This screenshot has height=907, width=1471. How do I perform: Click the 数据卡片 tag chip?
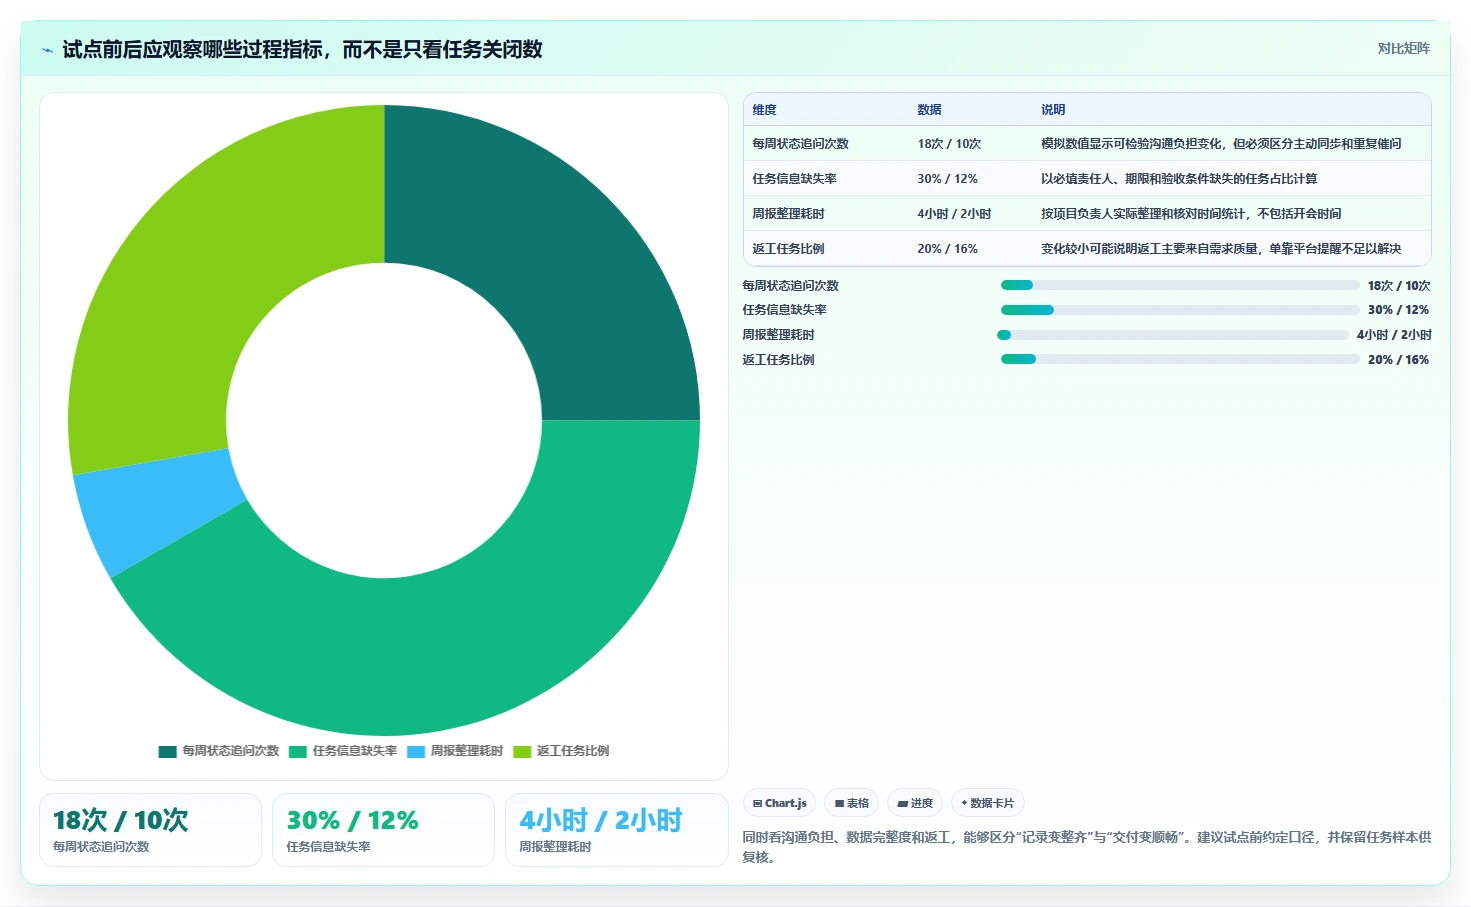click(988, 803)
